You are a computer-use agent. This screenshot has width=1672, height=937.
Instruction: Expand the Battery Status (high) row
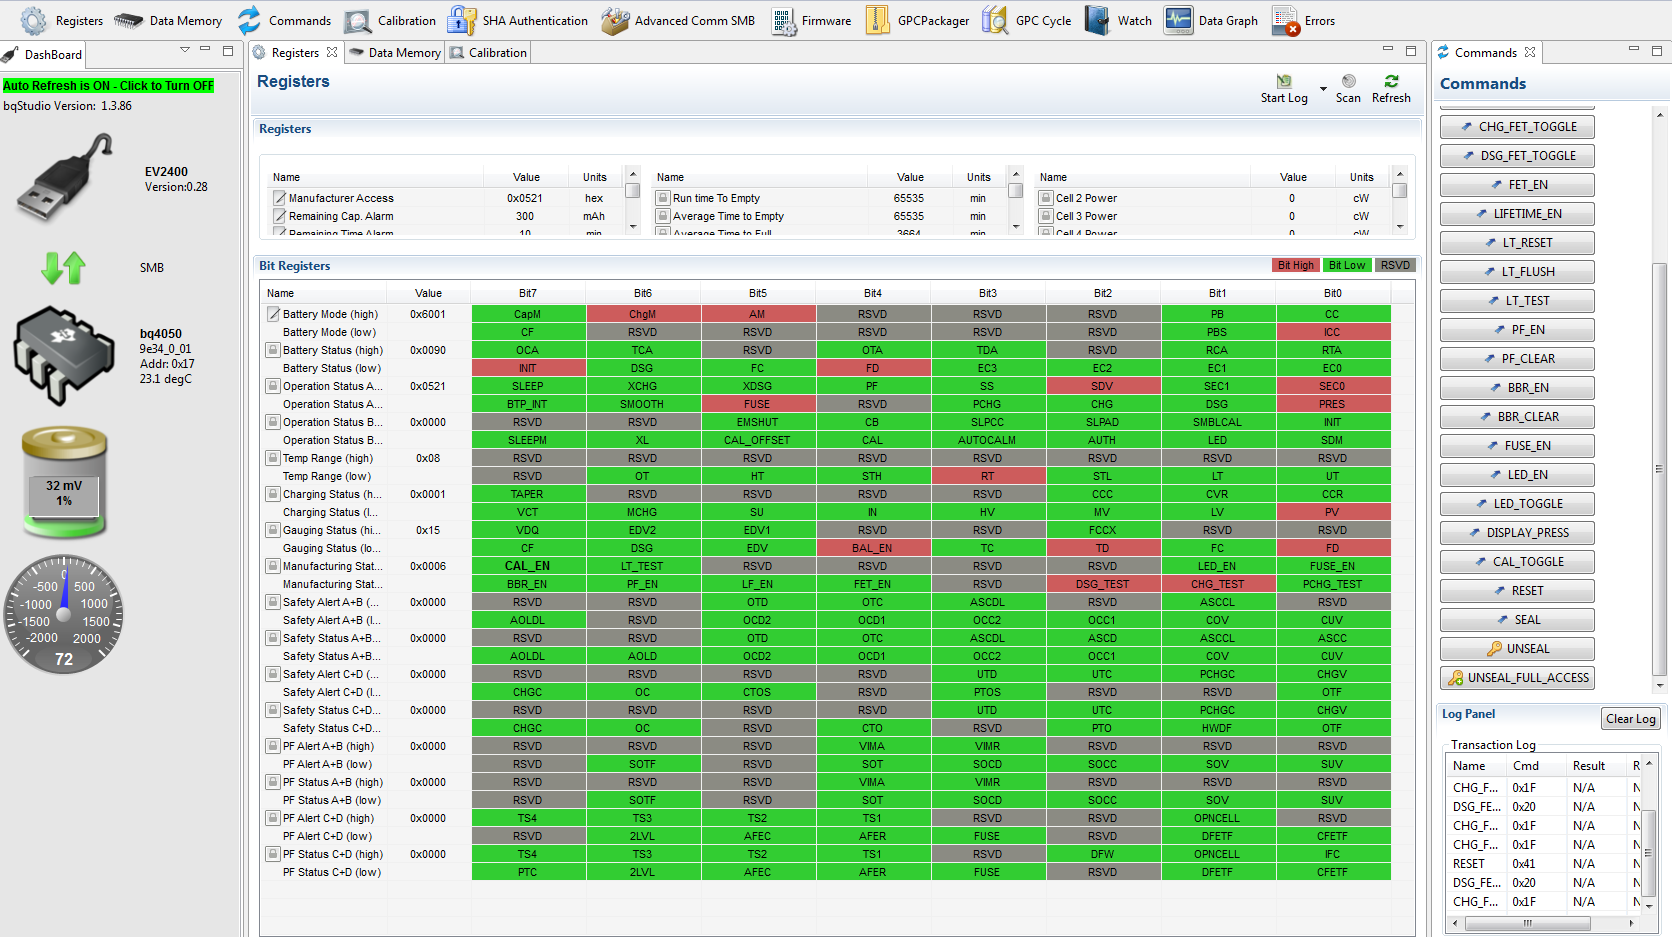272,350
